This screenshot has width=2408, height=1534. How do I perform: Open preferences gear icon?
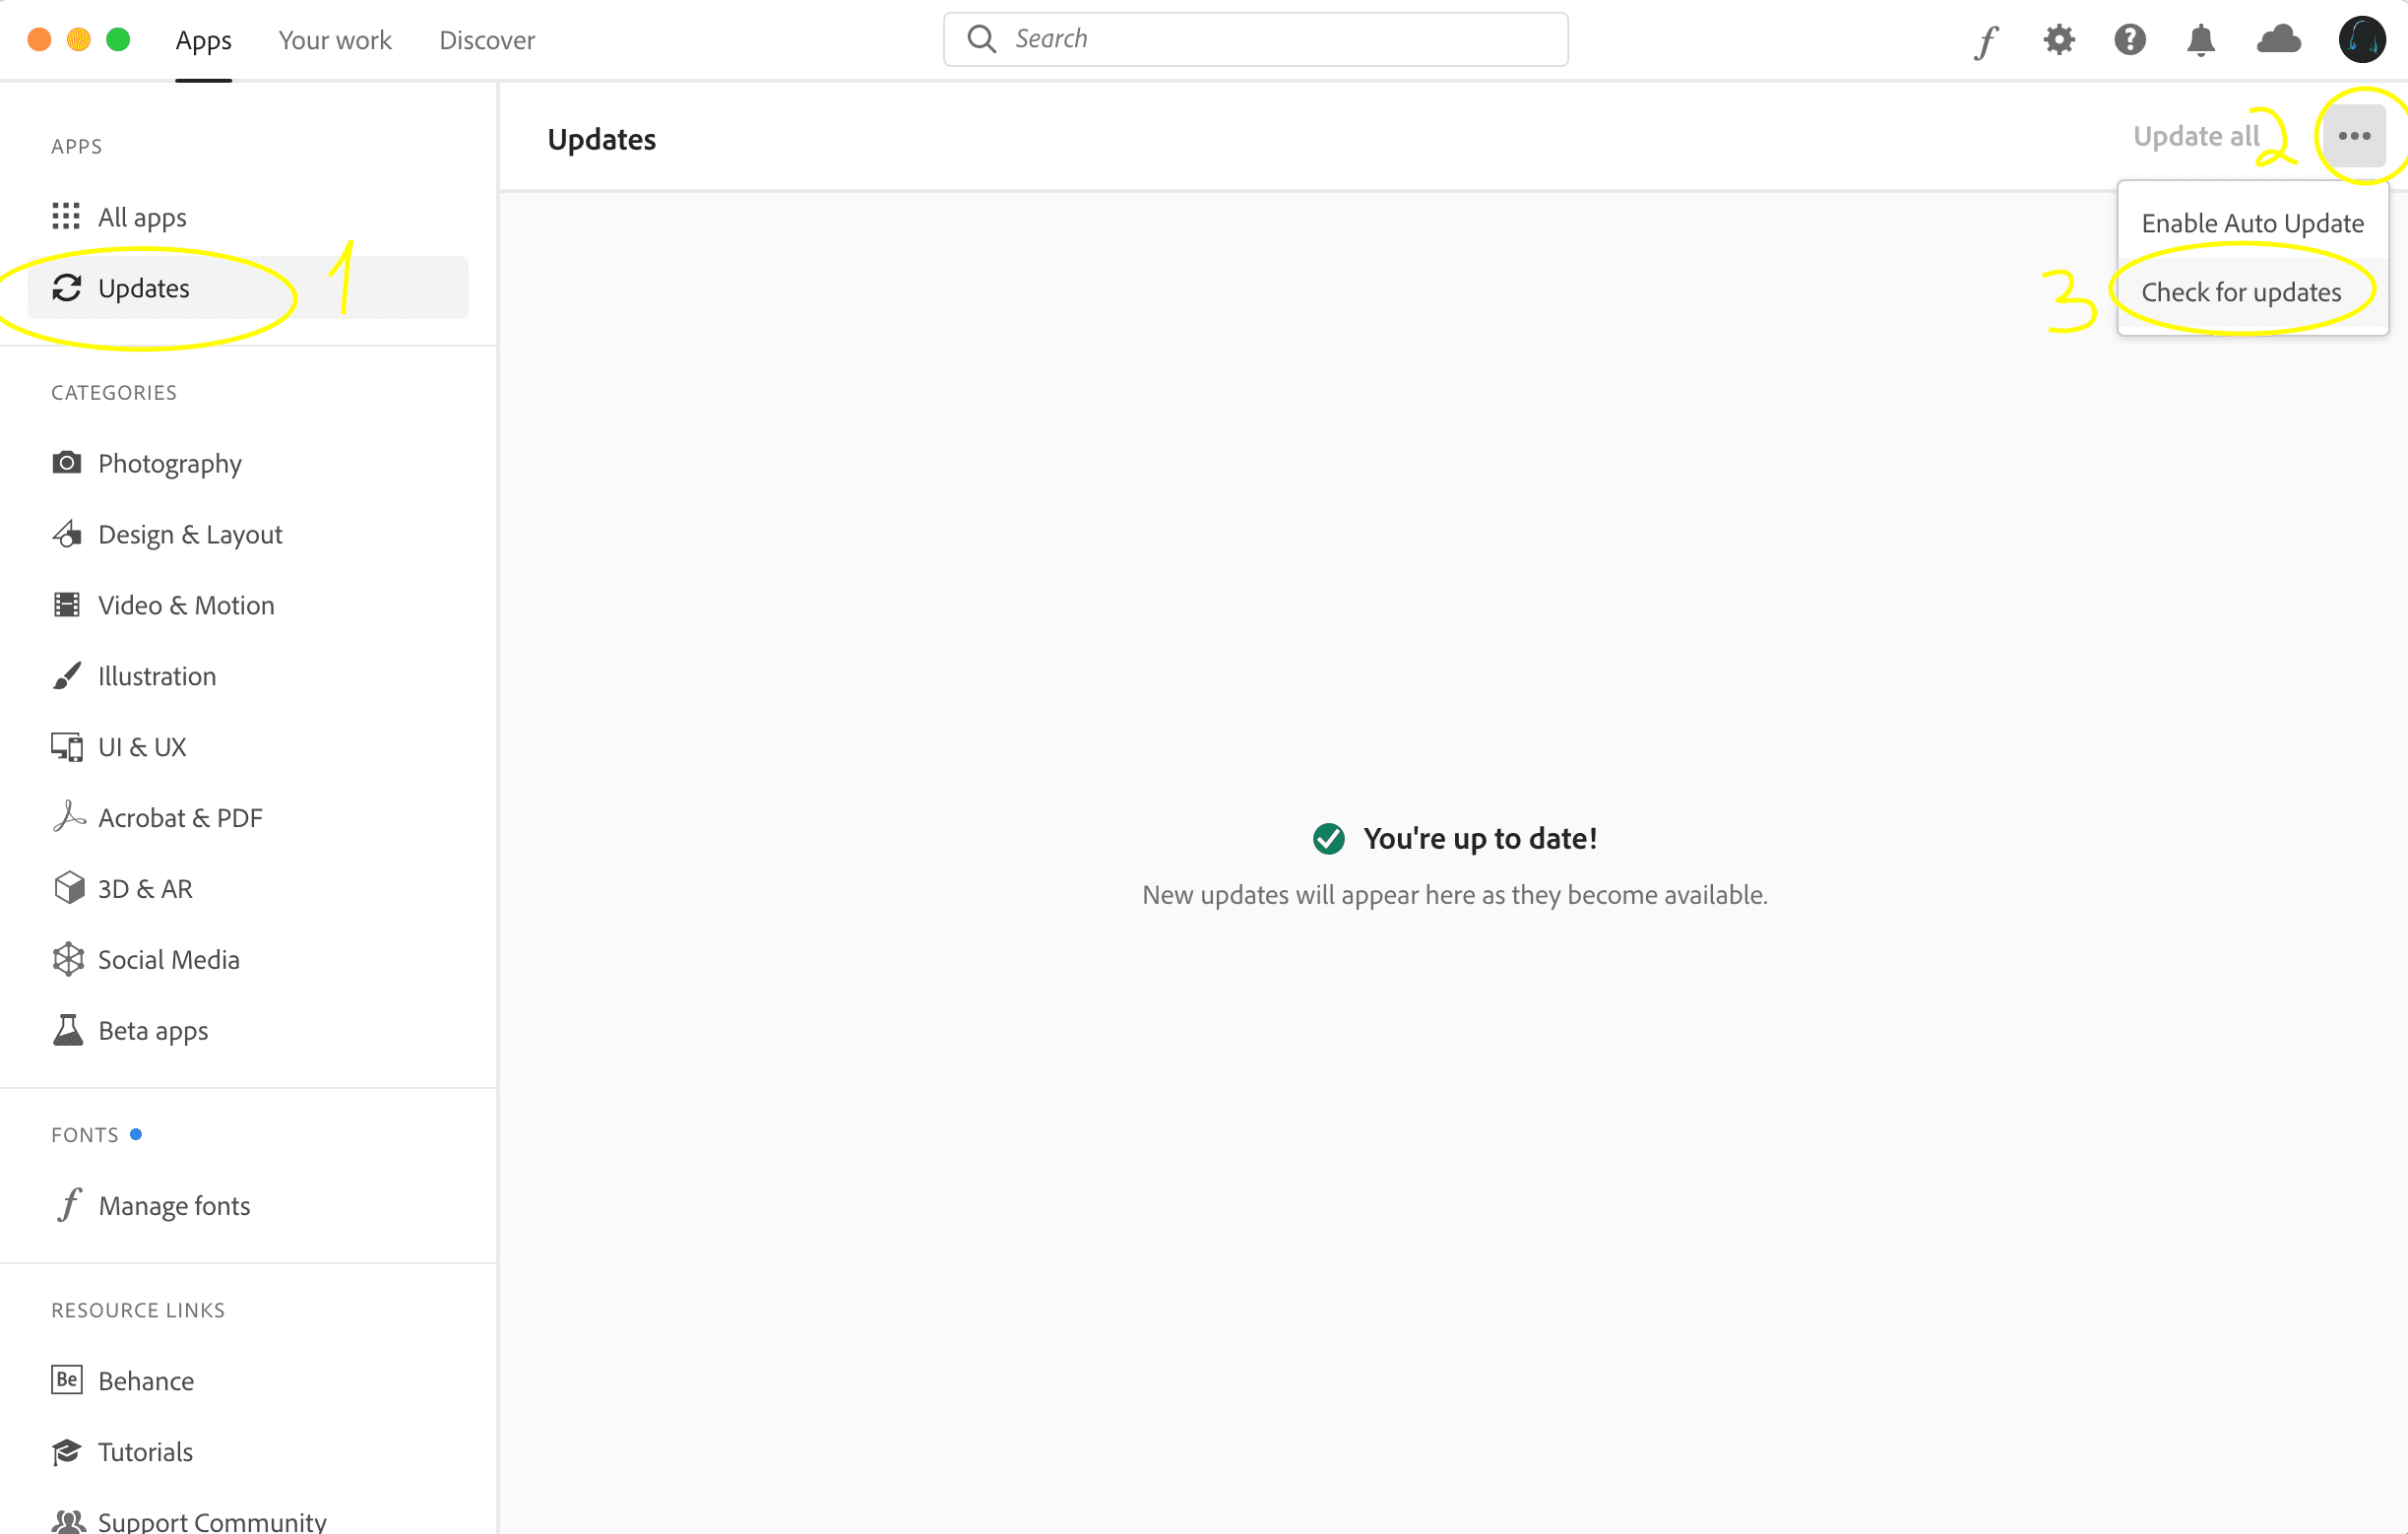coord(2058,40)
